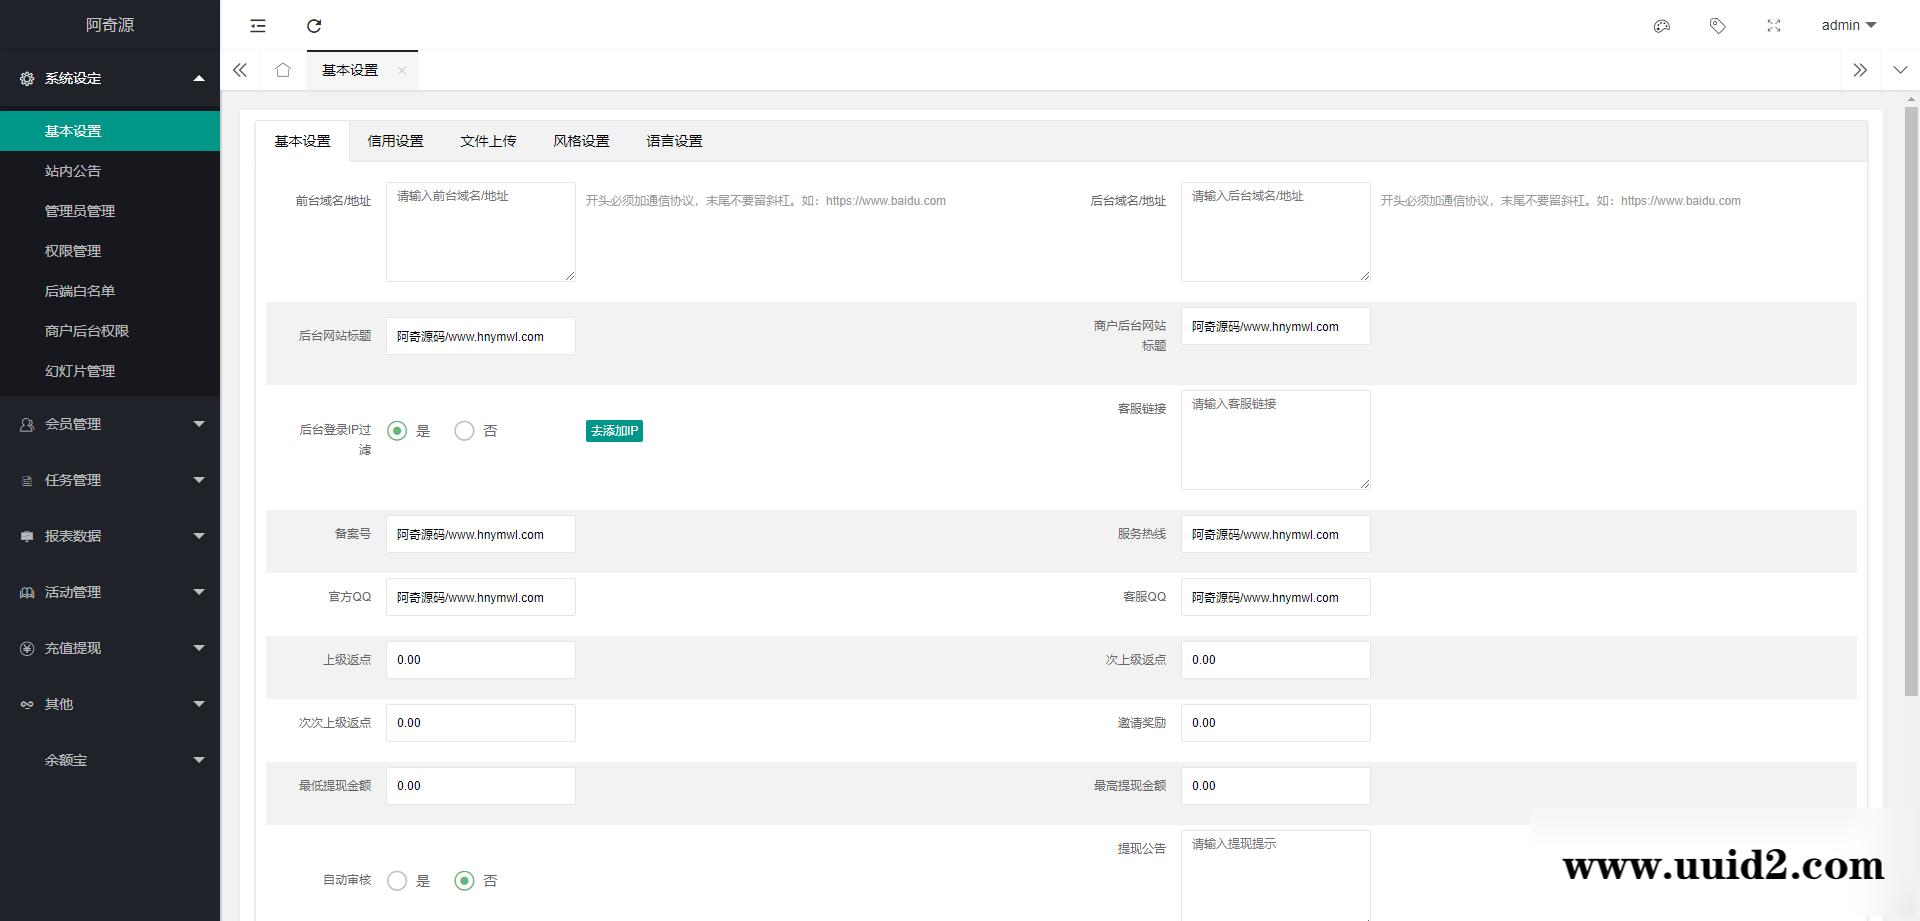Image resolution: width=1920 pixels, height=921 pixels.
Task: Open the admin user dropdown
Action: [x=1848, y=26]
